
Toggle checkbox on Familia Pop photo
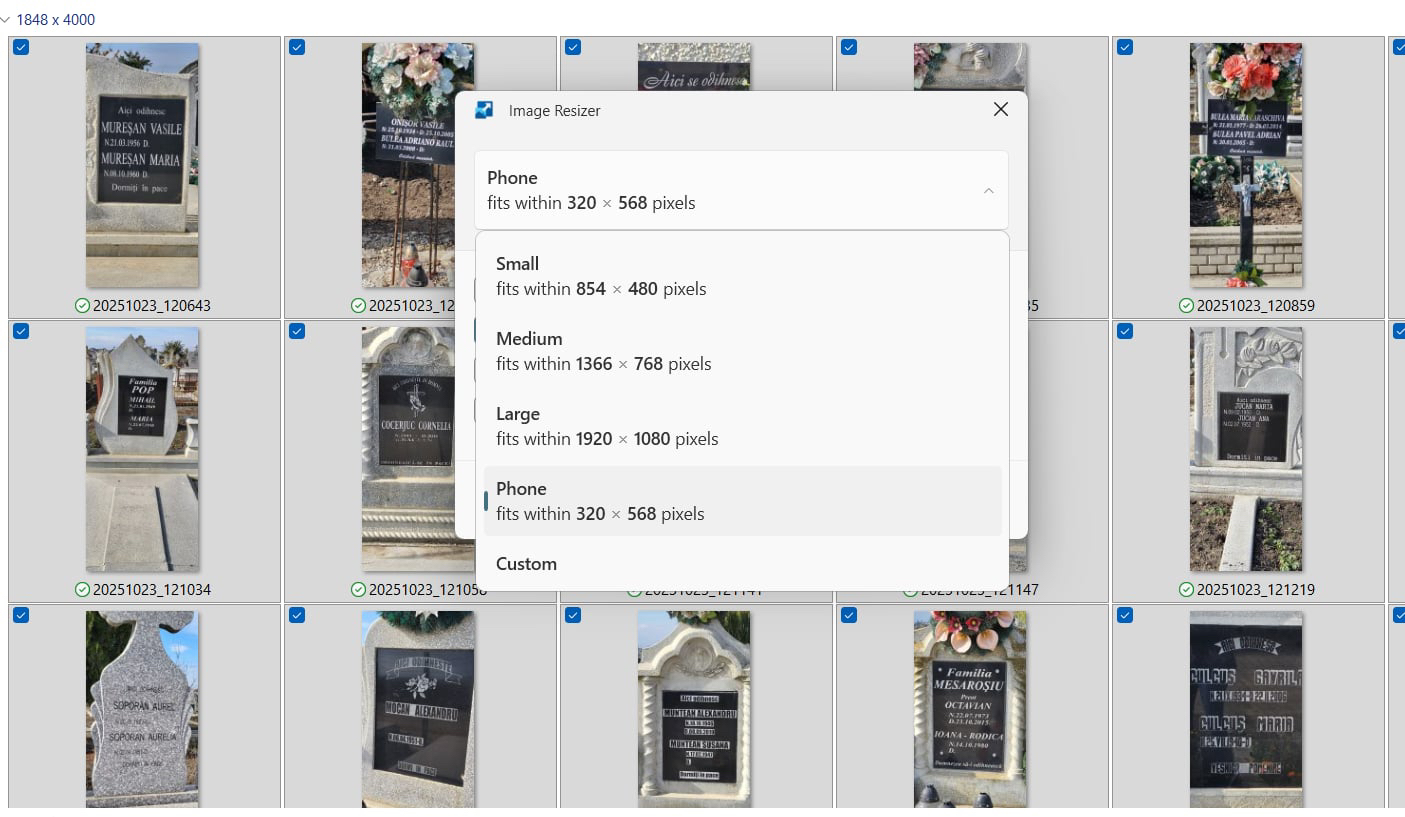(21, 331)
